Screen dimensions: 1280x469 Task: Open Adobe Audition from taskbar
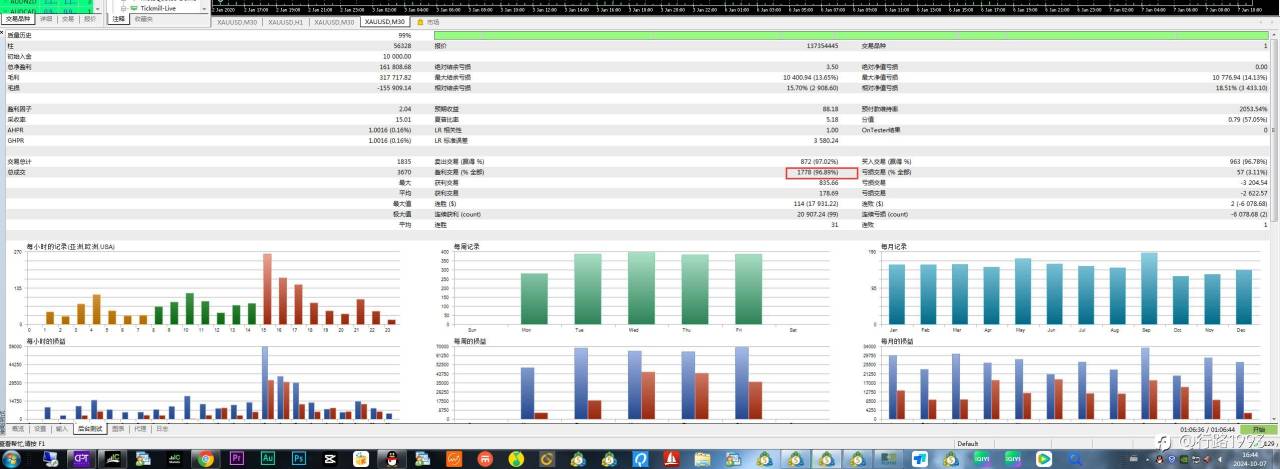[x=268, y=459]
